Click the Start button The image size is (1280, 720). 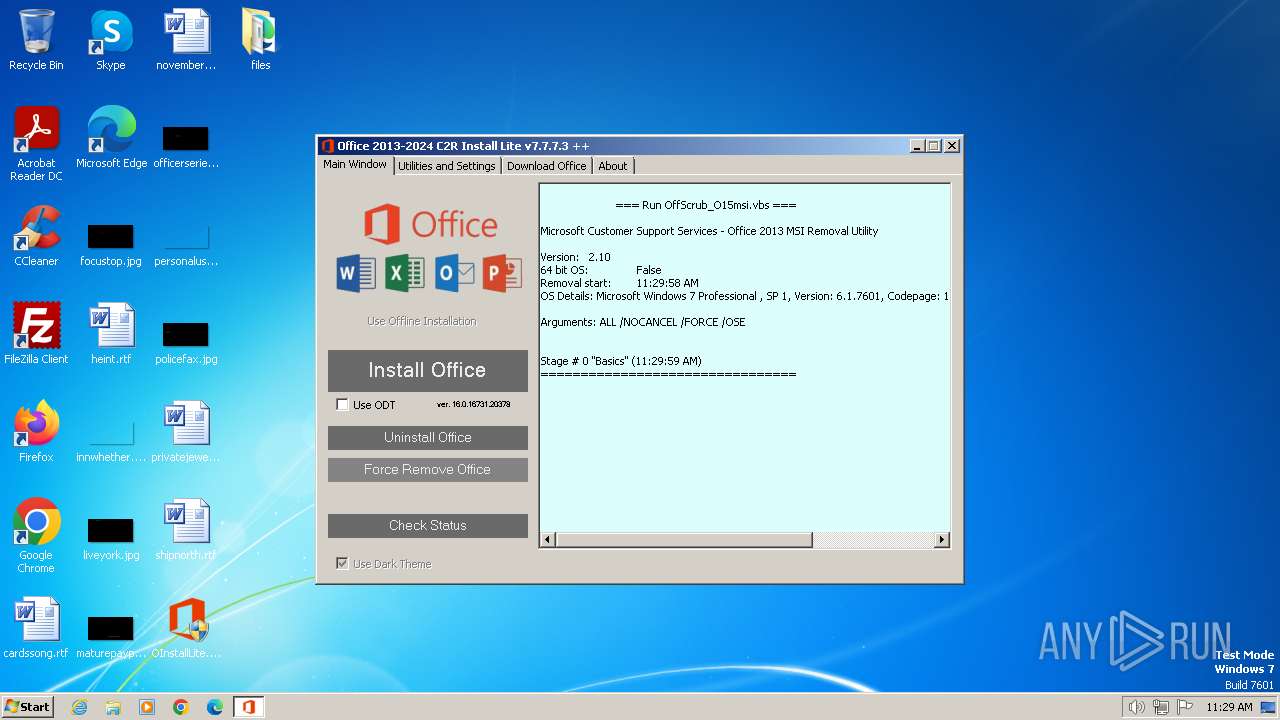27,707
